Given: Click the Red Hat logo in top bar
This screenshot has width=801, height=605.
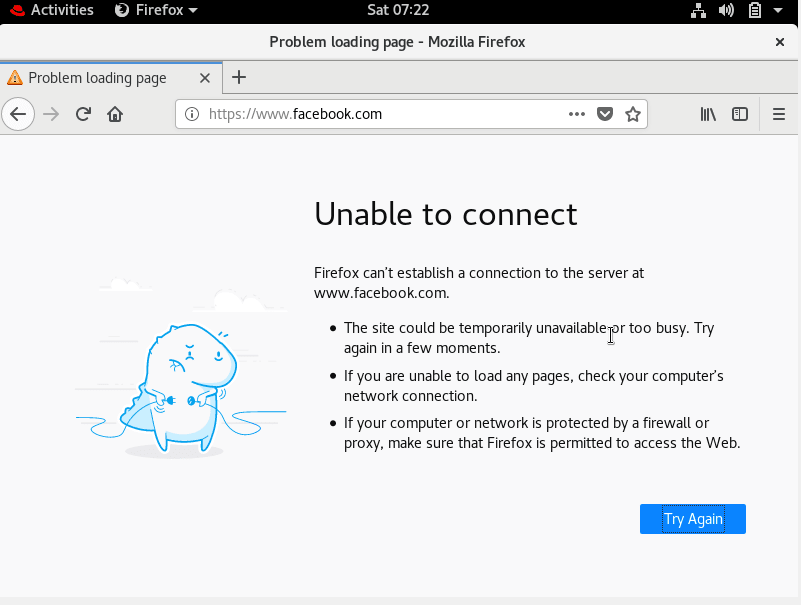Looking at the screenshot, I should (17, 10).
